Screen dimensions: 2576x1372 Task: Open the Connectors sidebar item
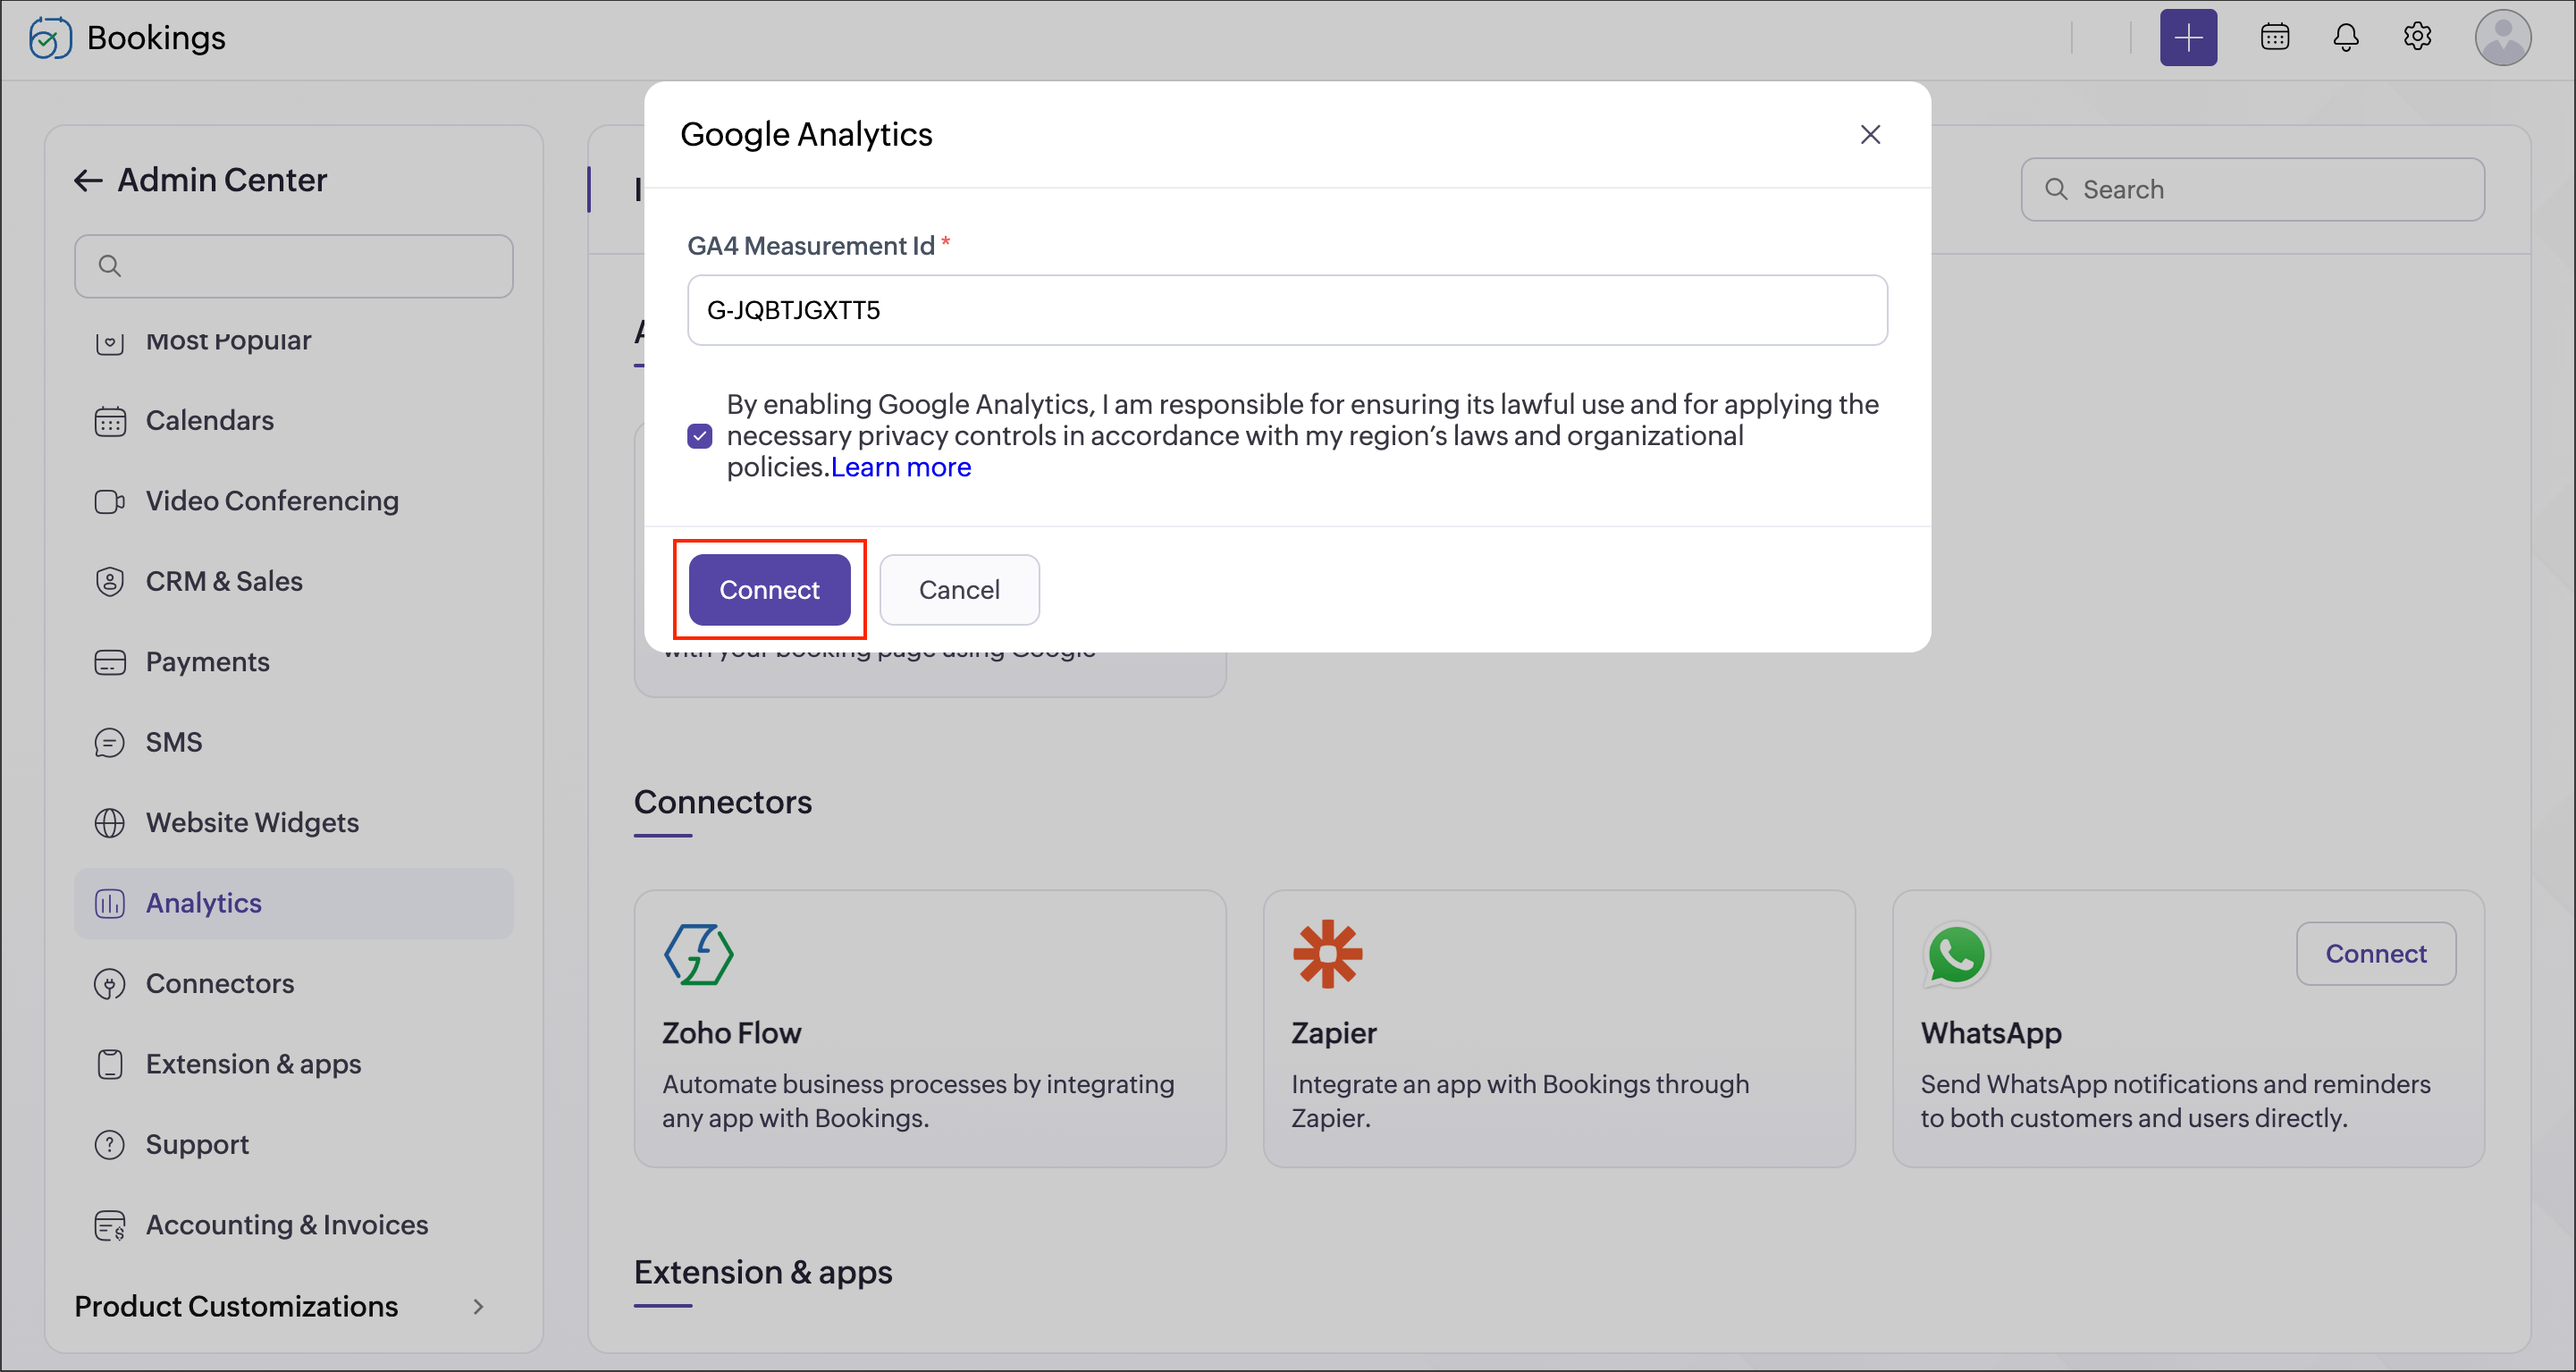(x=219, y=983)
